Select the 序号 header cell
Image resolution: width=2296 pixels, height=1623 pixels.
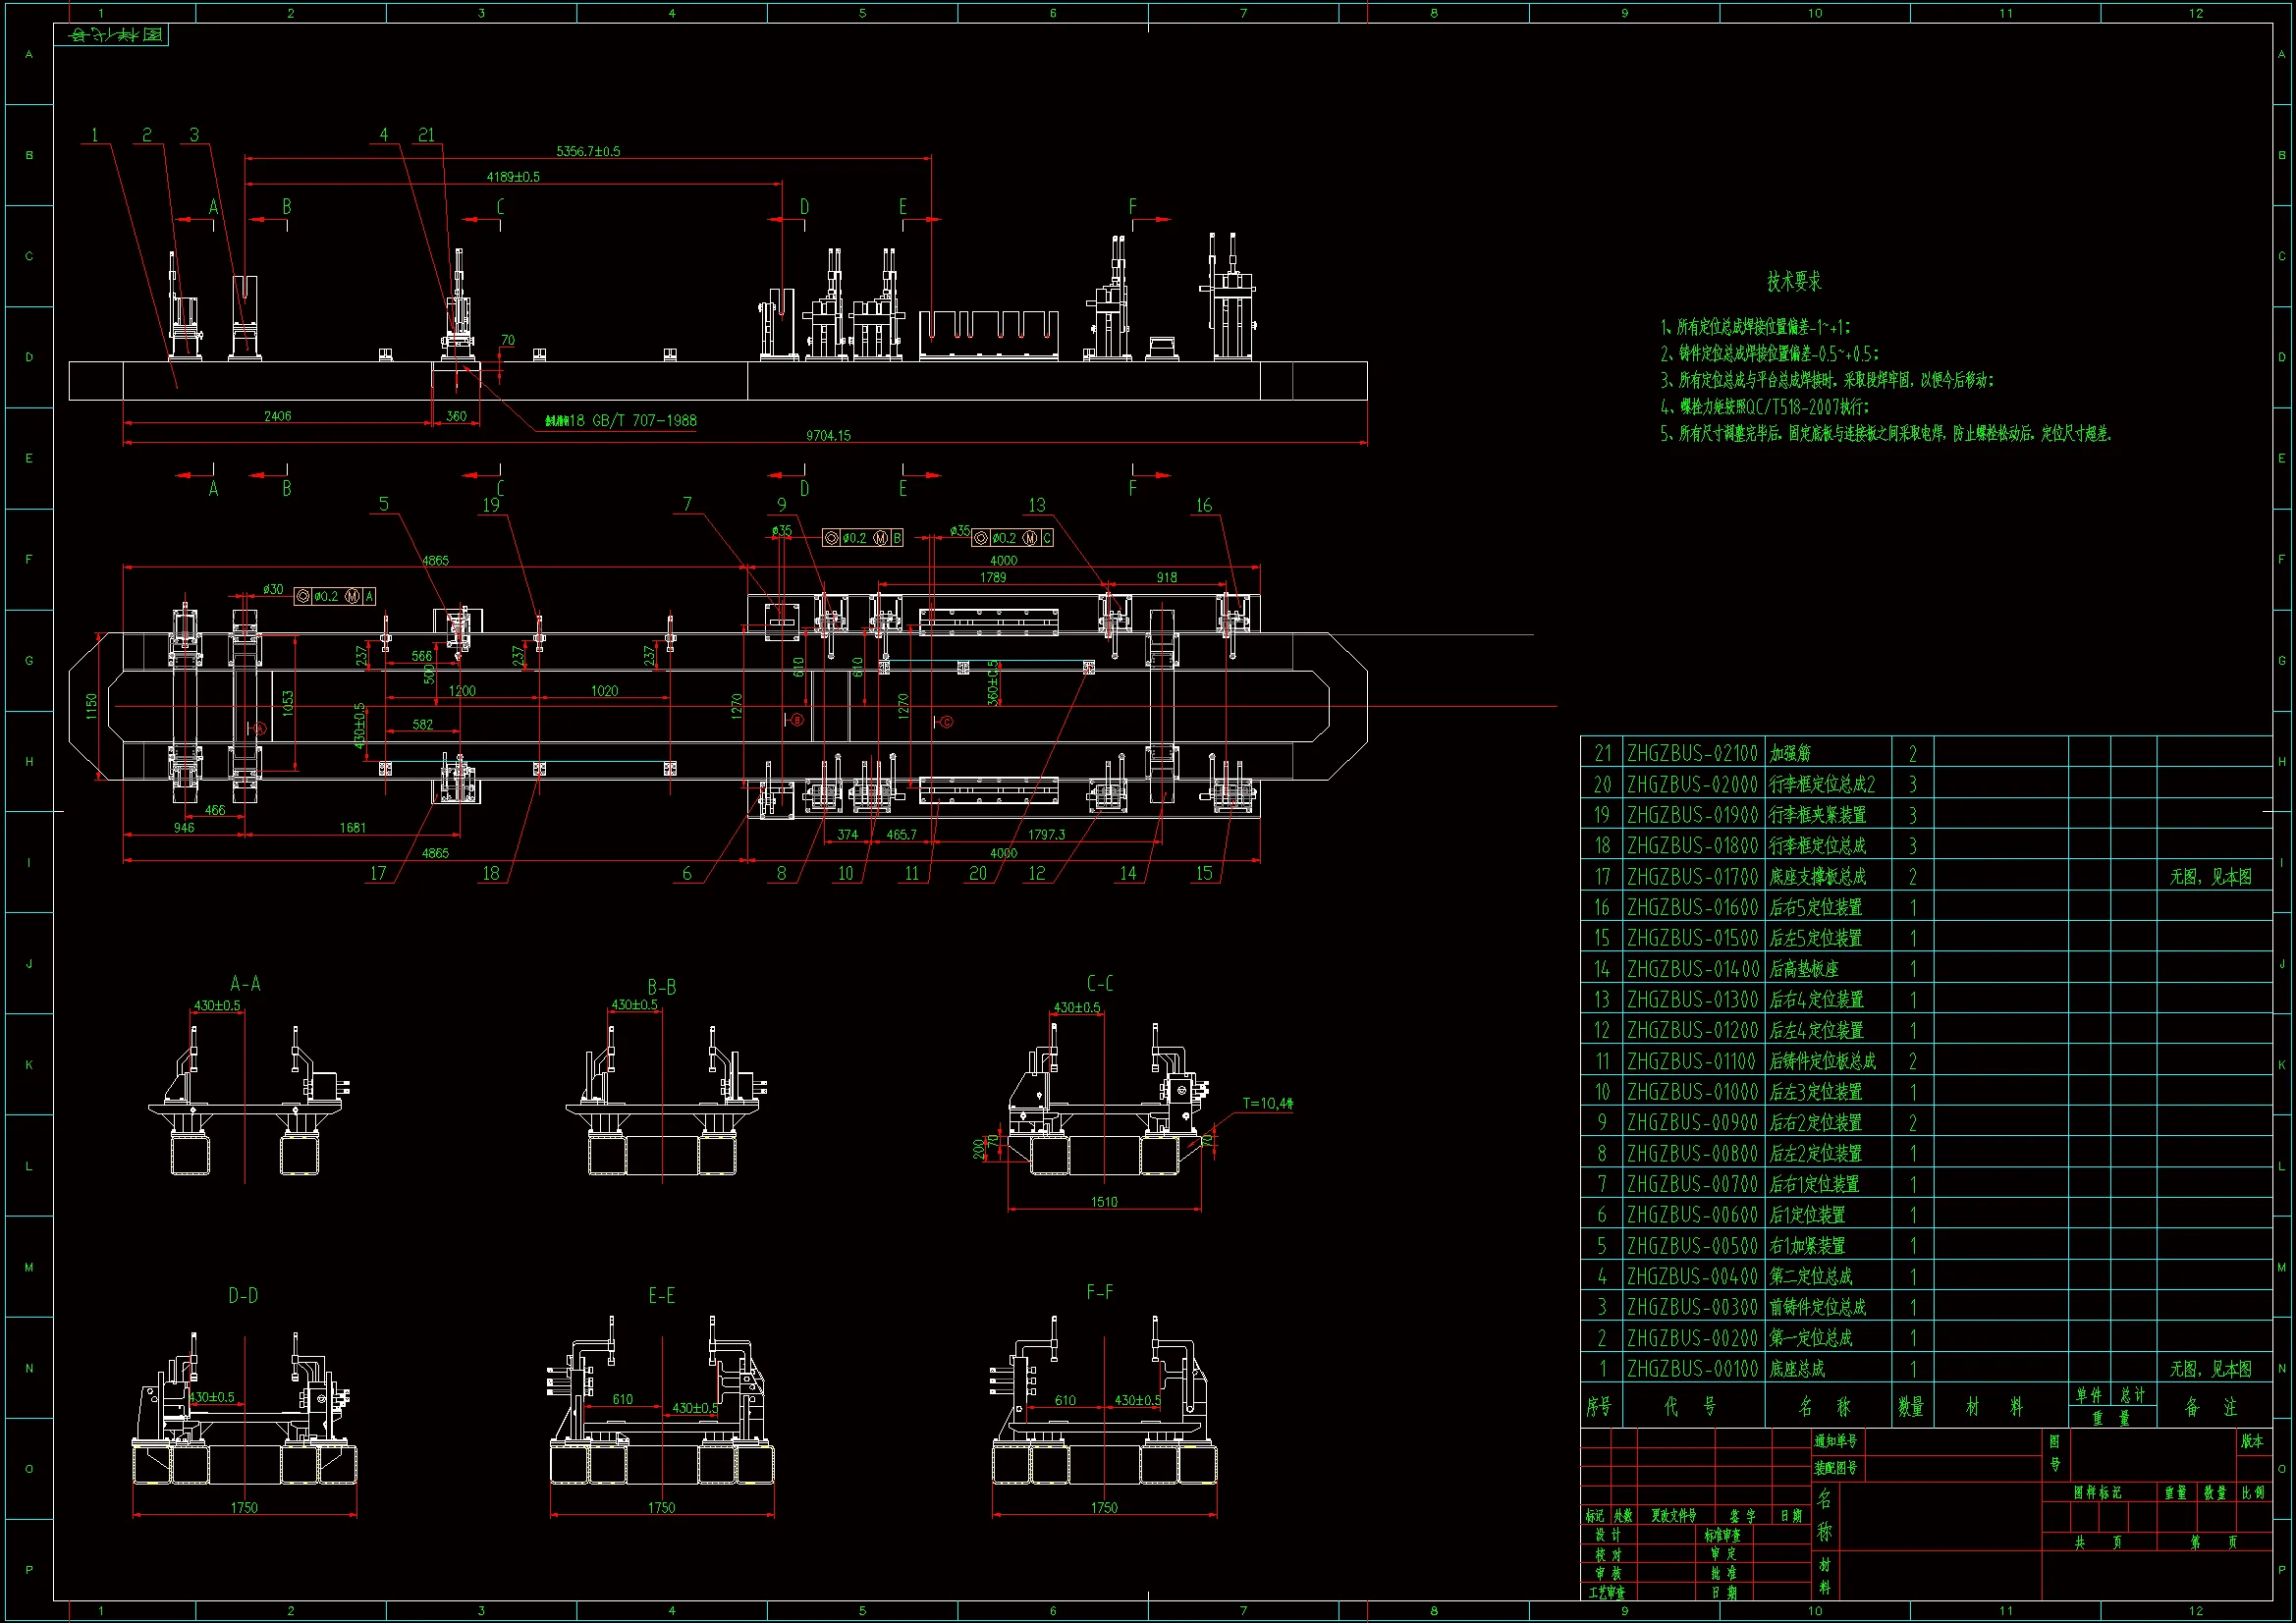click(x=1599, y=1407)
